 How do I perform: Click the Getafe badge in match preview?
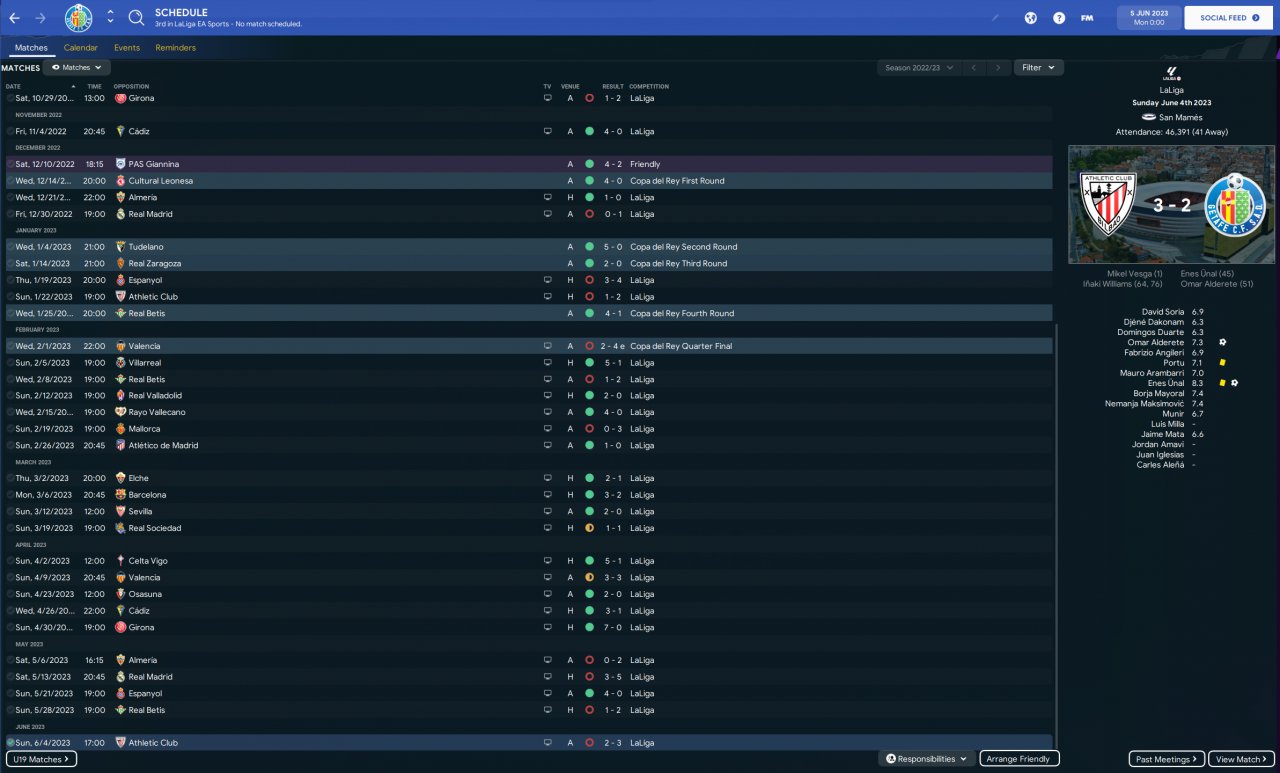pos(1235,204)
